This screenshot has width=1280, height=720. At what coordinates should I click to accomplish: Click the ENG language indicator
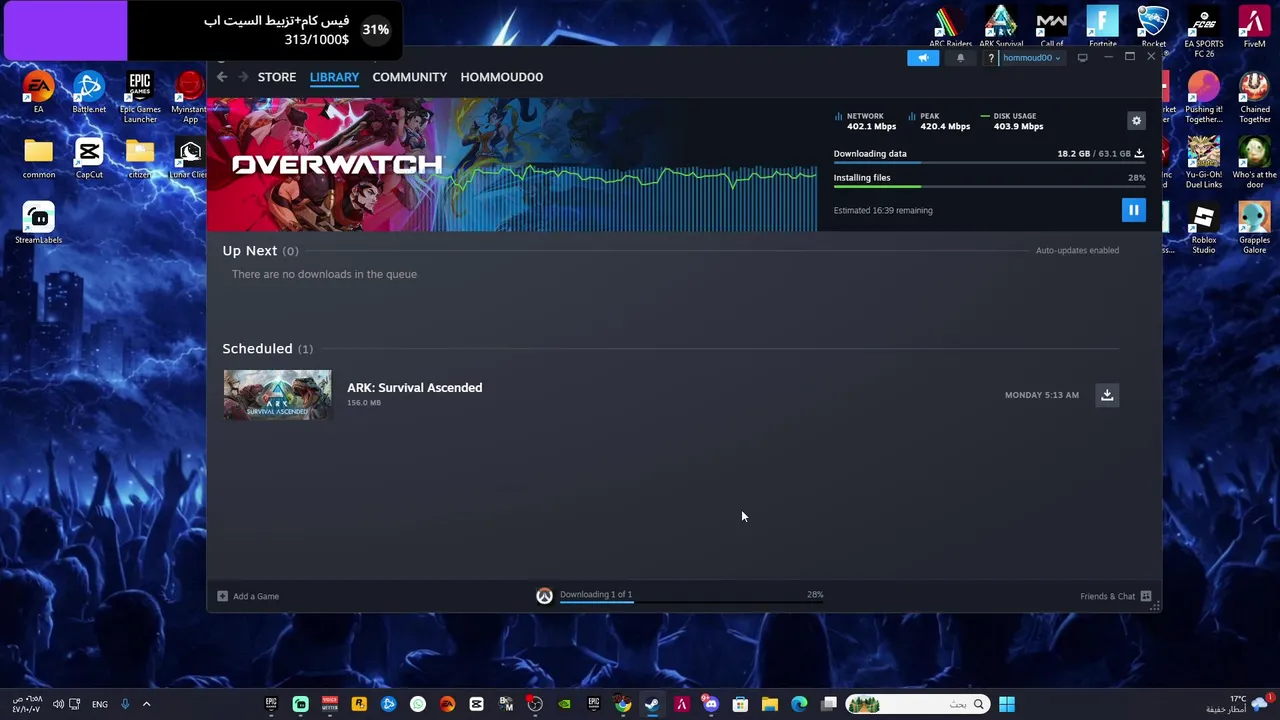100,704
